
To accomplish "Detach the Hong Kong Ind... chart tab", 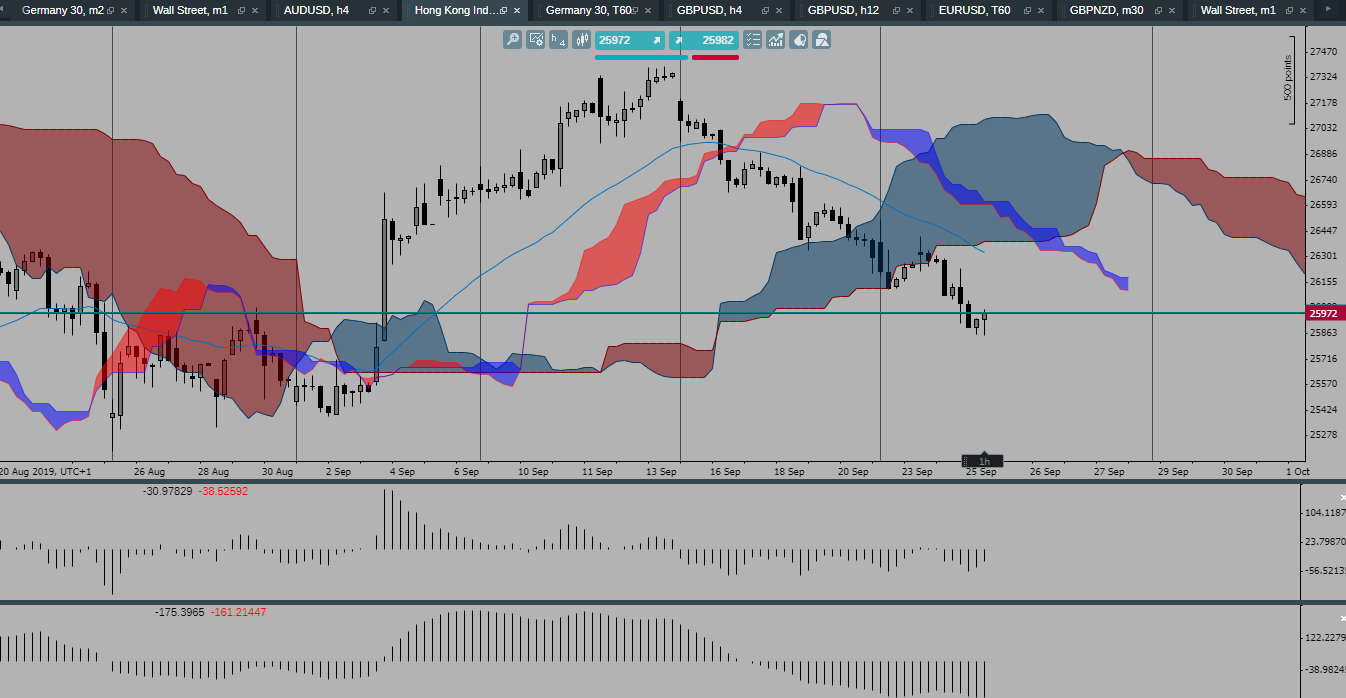I will point(504,10).
